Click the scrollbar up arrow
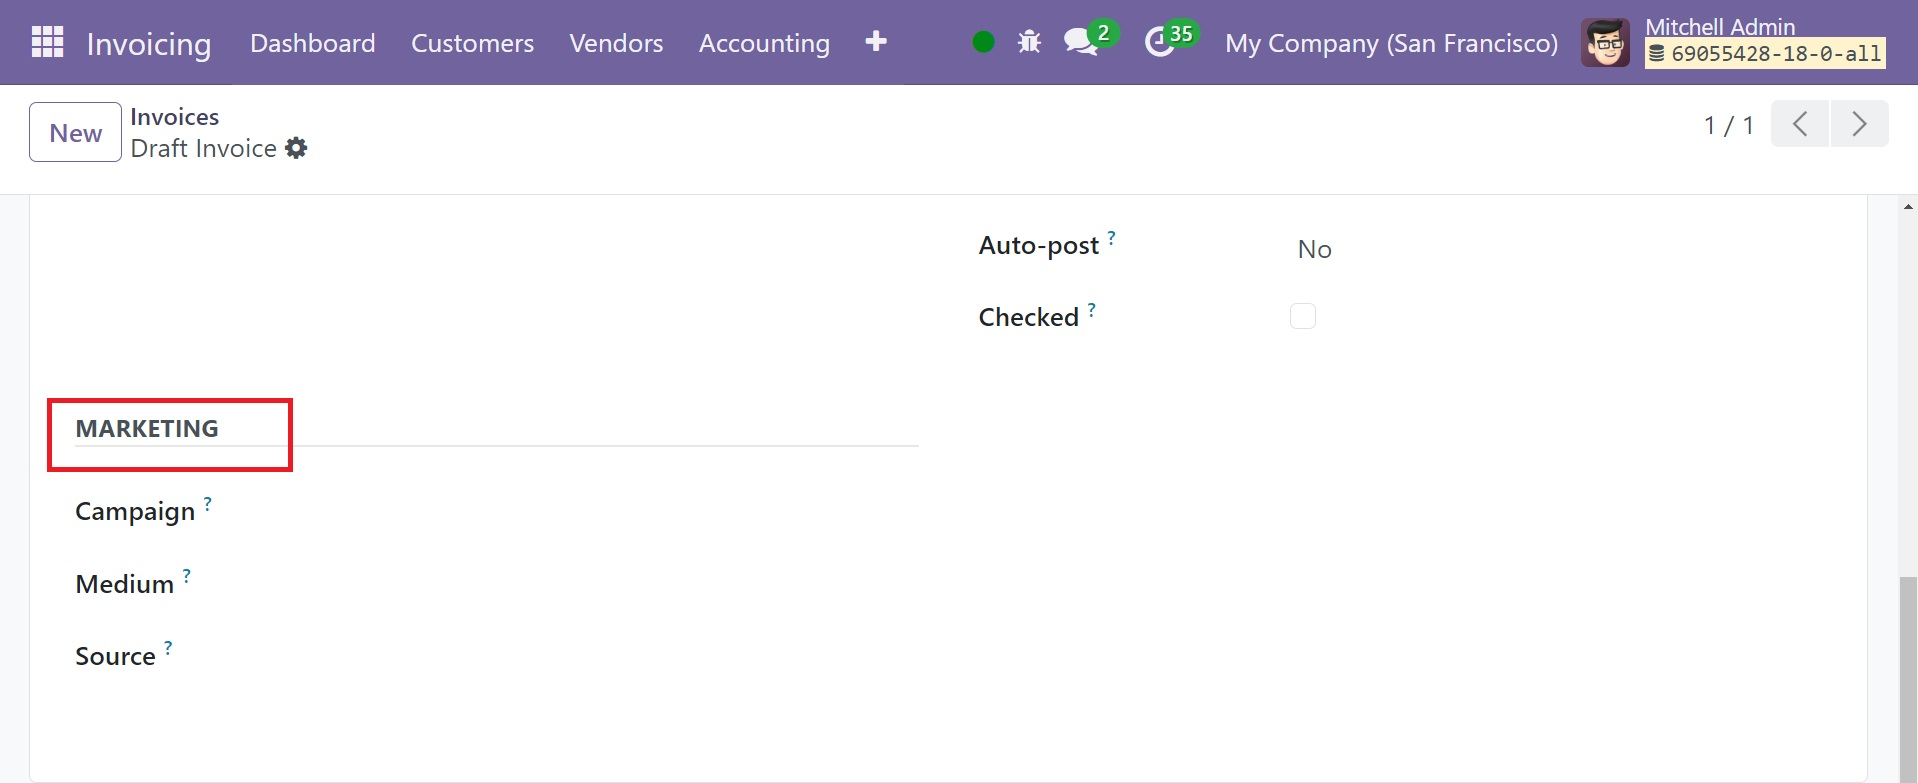 click(x=1908, y=206)
